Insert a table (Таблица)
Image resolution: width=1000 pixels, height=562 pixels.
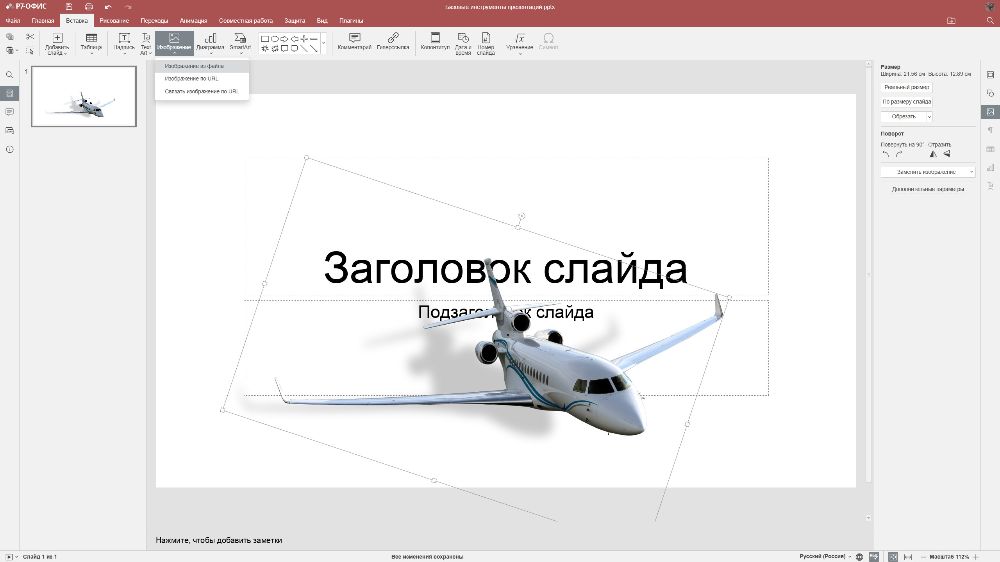pos(91,41)
